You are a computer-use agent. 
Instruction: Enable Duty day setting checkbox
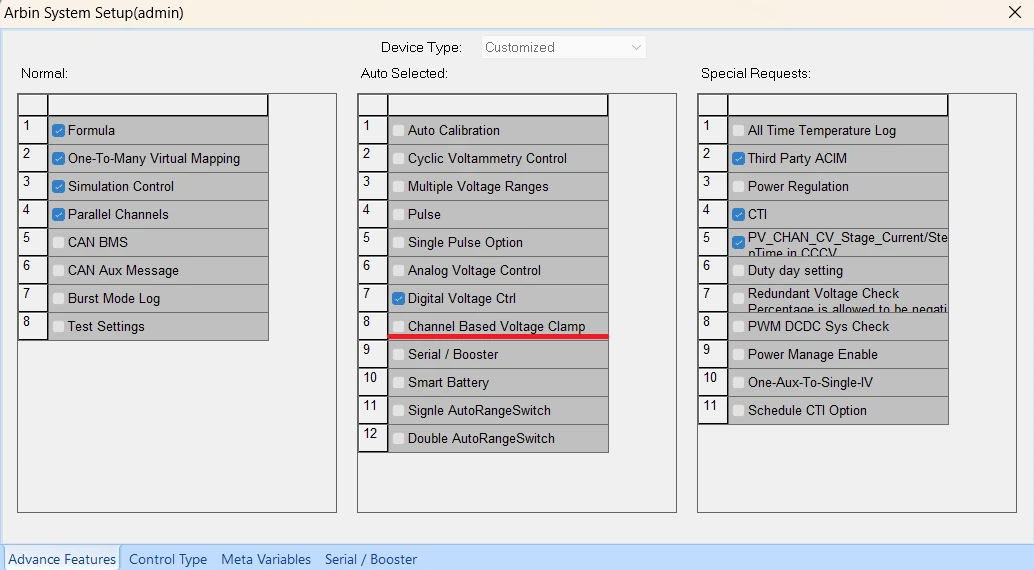(739, 270)
